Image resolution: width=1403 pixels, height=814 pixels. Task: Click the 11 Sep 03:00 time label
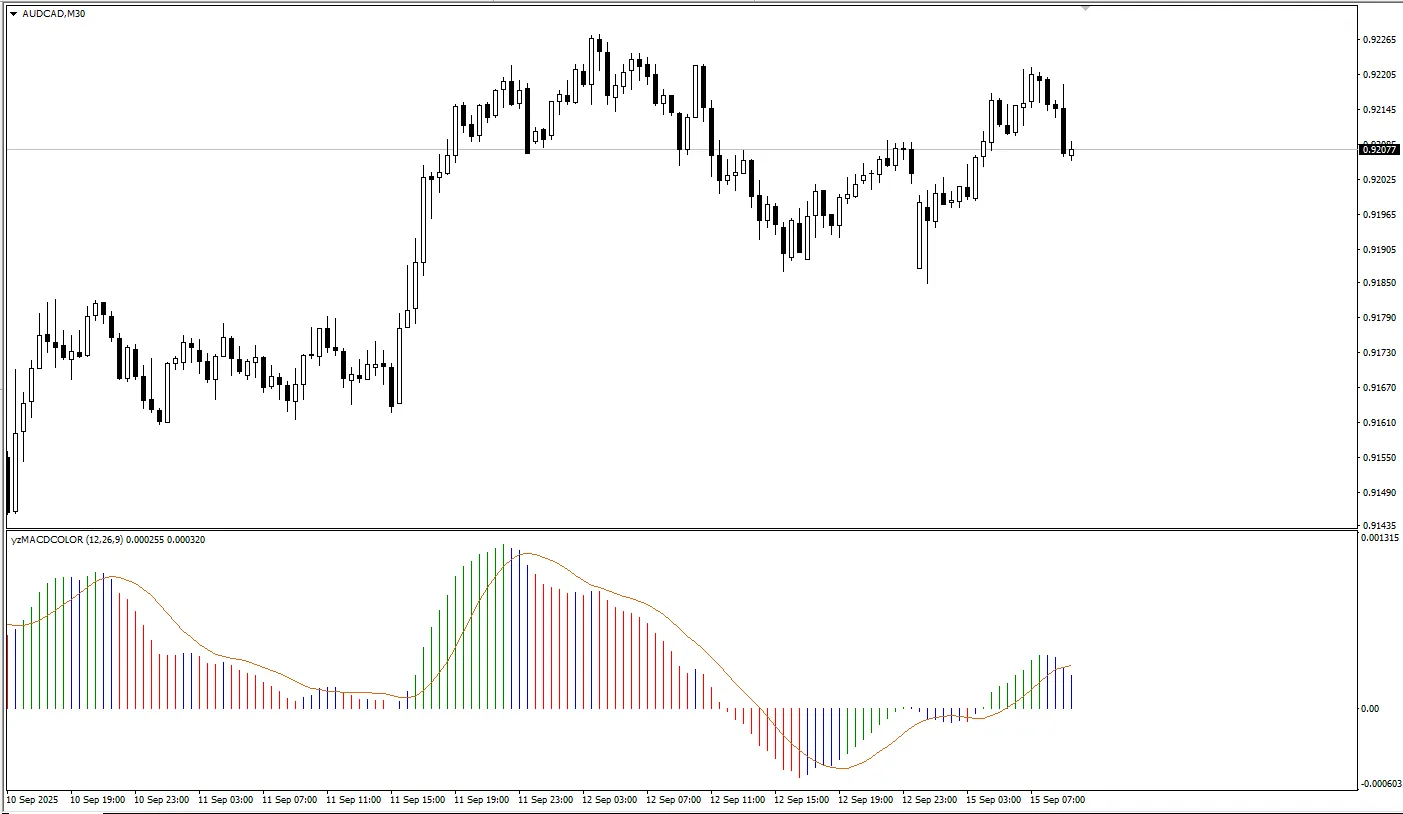226,800
